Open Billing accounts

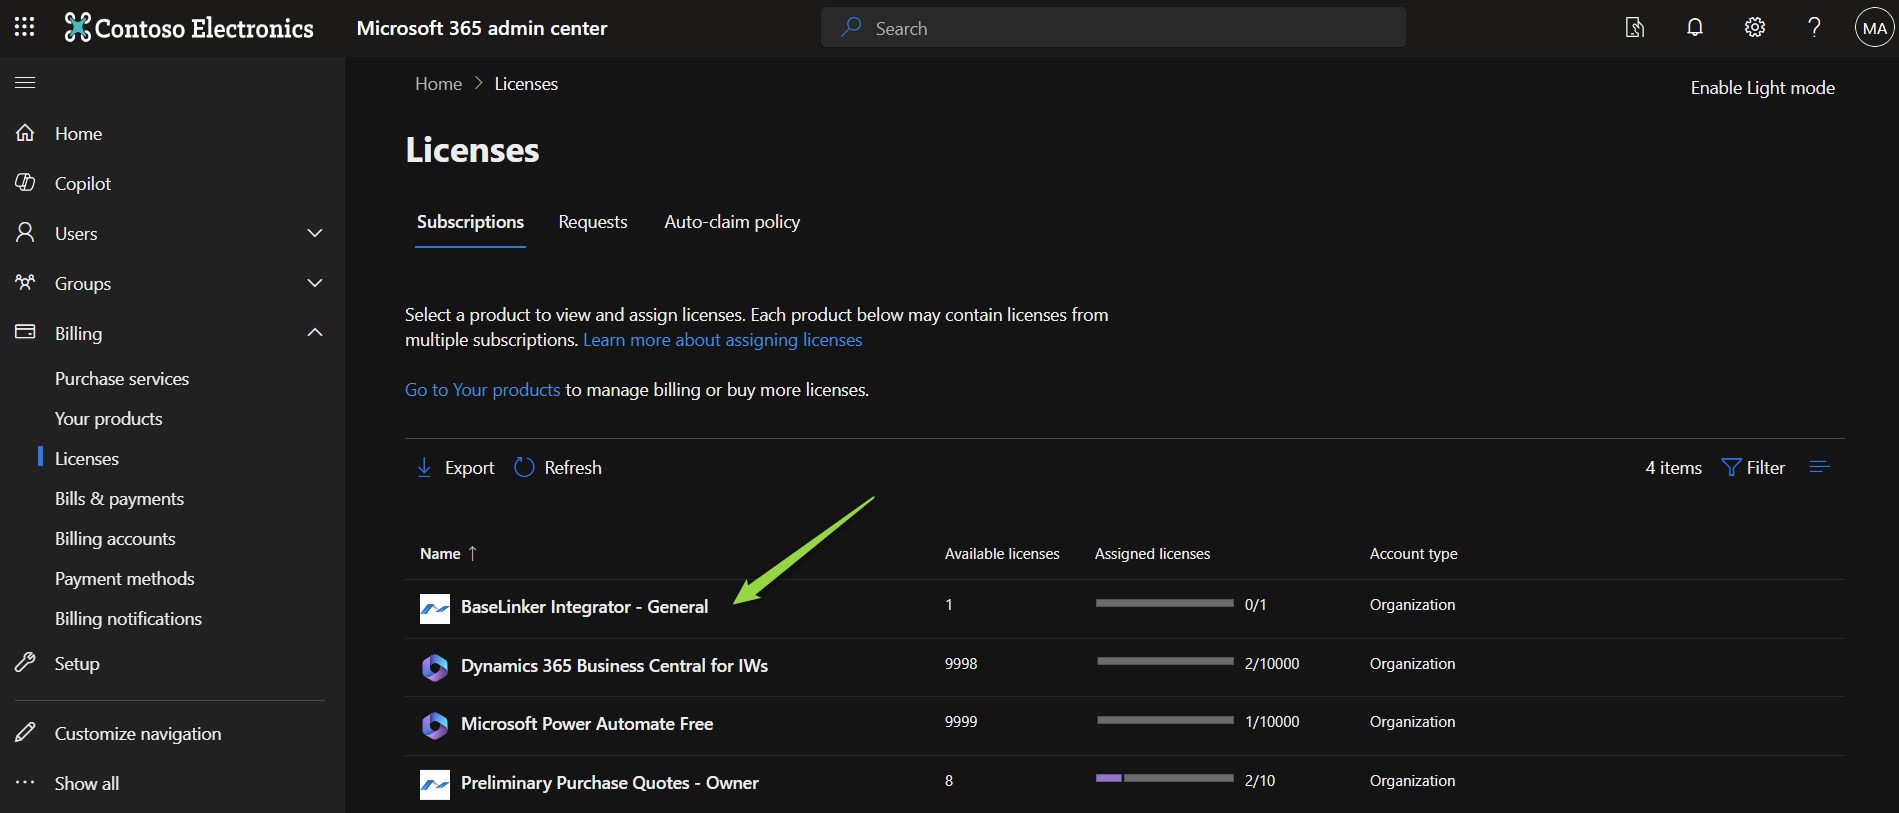(x=115, y=539)
